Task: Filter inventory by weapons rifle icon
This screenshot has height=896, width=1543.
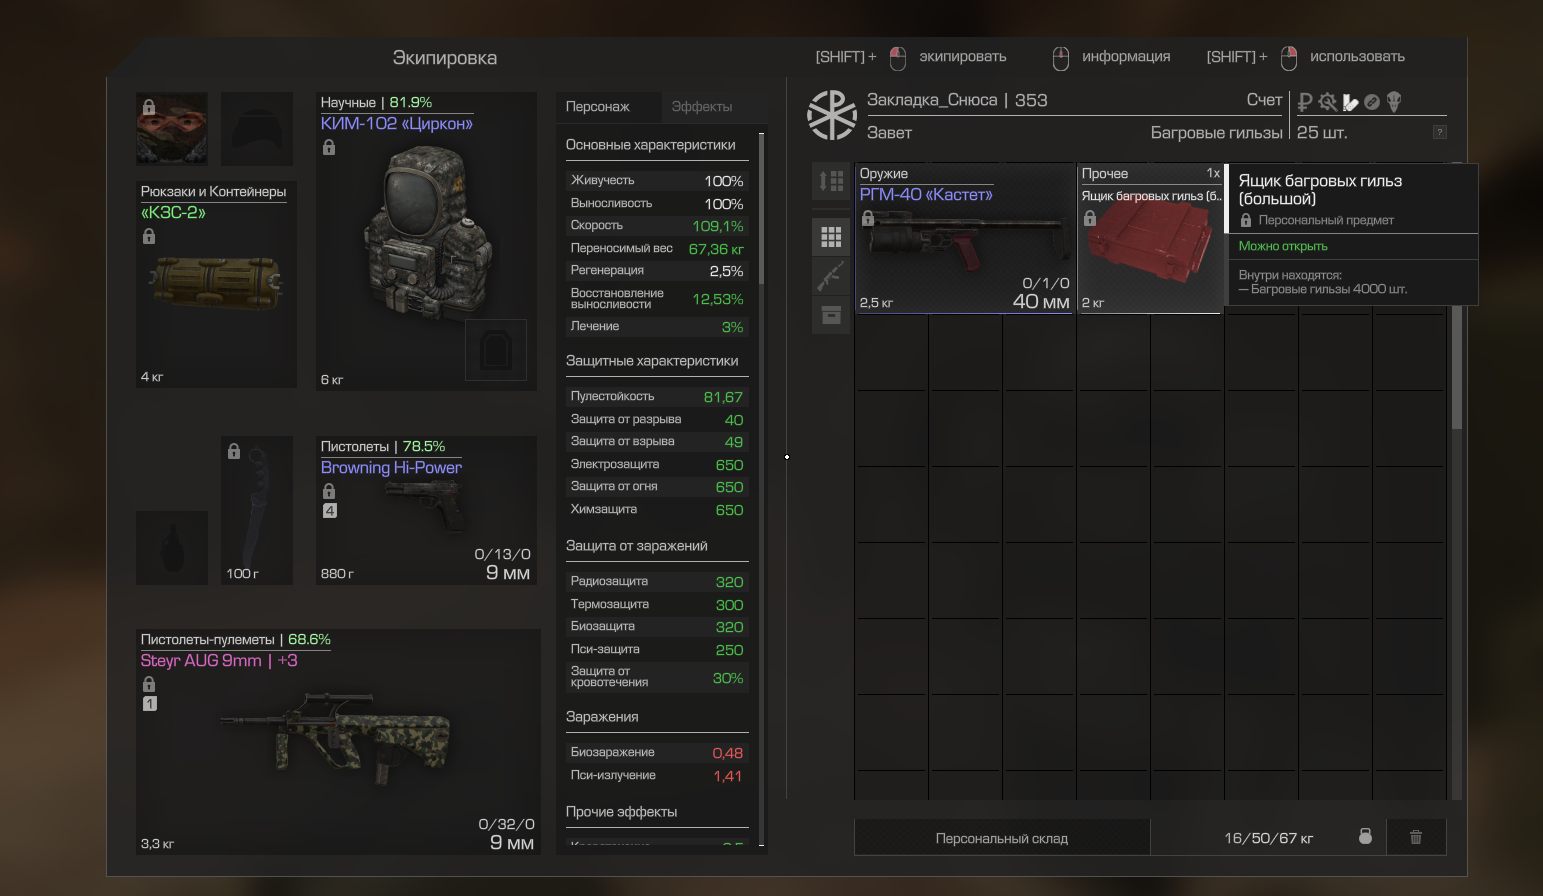Action: tap(831, 276)
